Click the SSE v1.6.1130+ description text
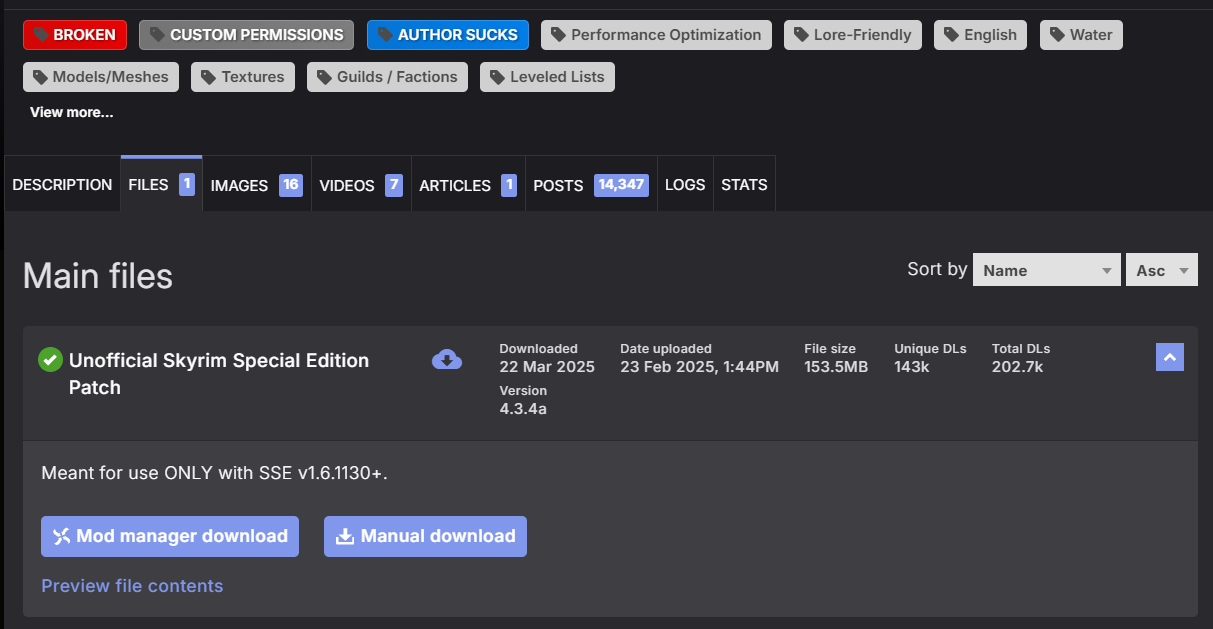Image resolution: width=1213 pixels, height=629 pixels. tap(214, 472)
